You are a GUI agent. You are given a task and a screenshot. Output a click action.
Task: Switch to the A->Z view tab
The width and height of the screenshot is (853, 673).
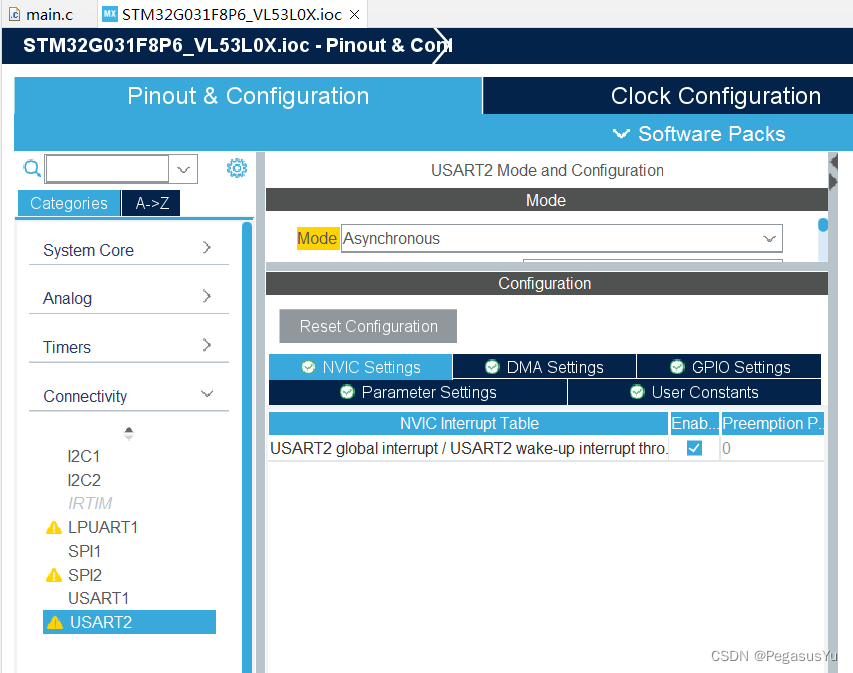(x=151, y=203)
